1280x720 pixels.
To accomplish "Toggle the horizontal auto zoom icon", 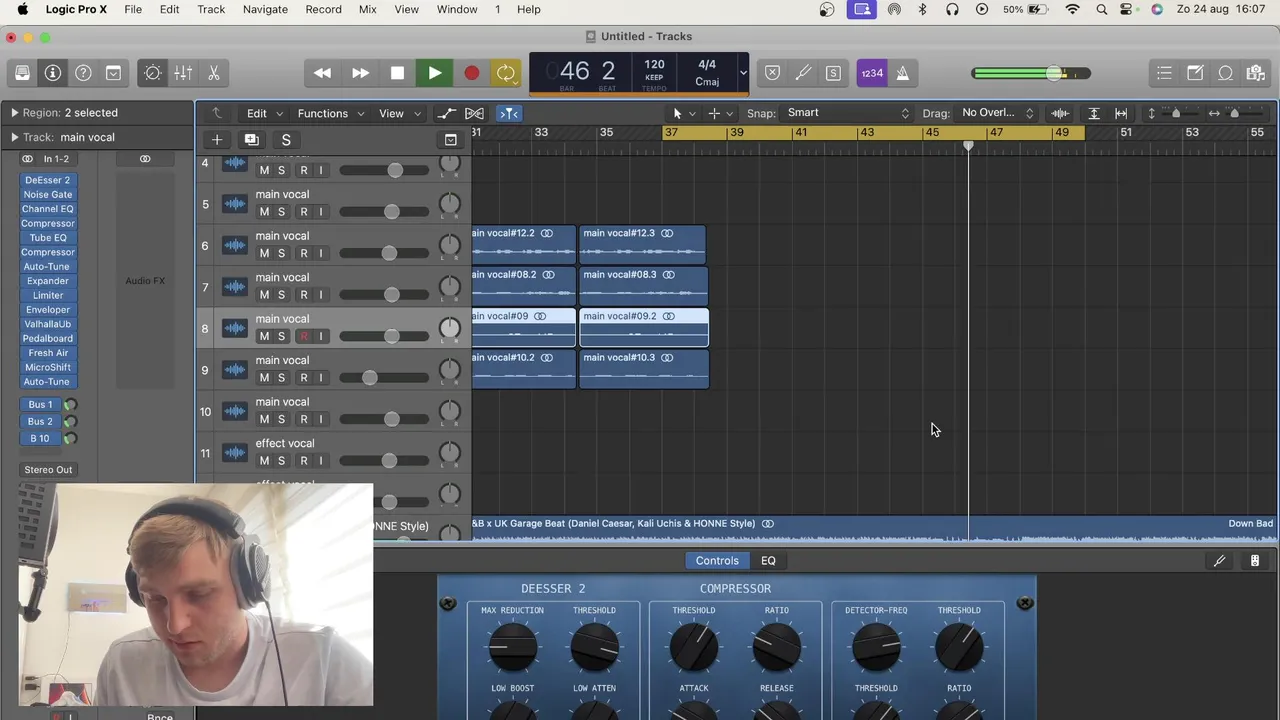I will (x=1121, y=113).
